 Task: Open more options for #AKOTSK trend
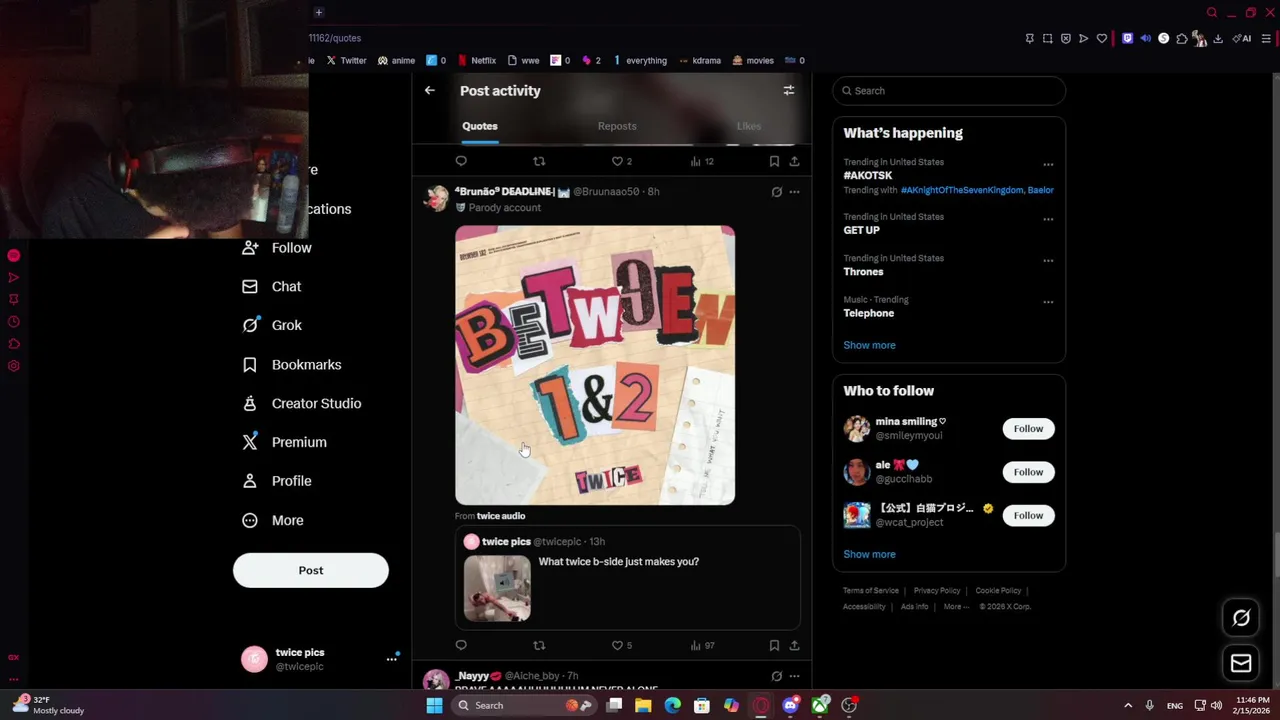pos(1048,164)
